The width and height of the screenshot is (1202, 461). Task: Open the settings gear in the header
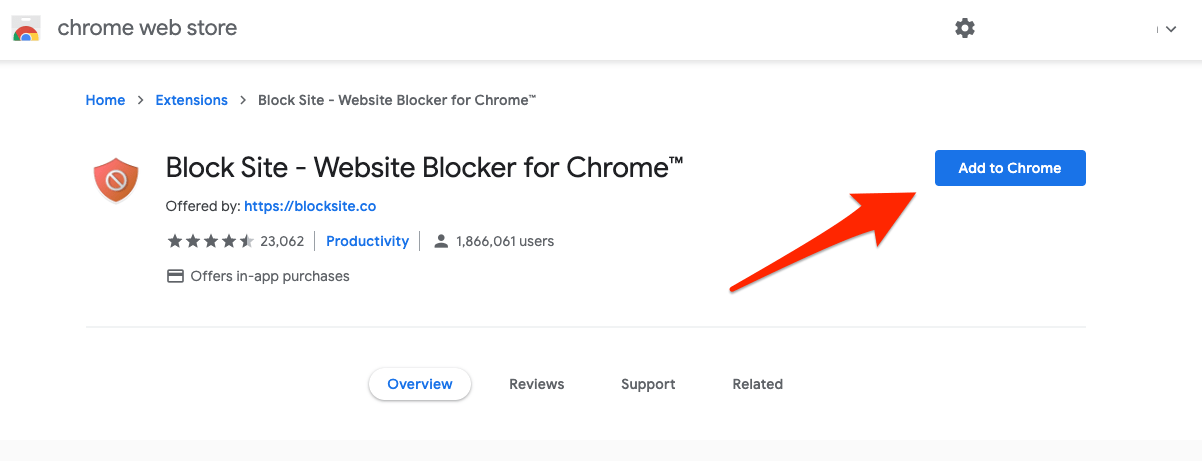click(965, 28)
